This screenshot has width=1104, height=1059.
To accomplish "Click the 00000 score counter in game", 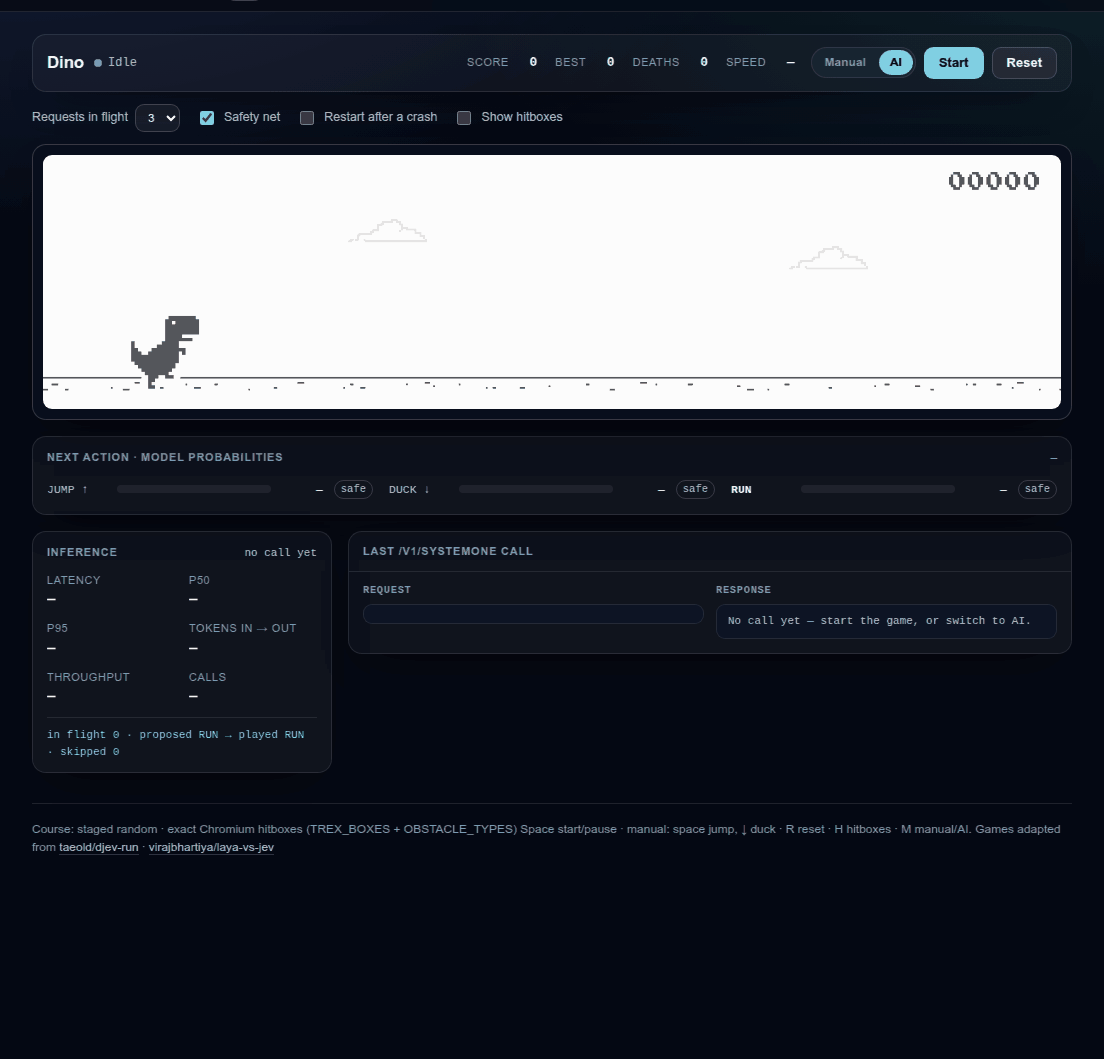I will pos(993,181).
